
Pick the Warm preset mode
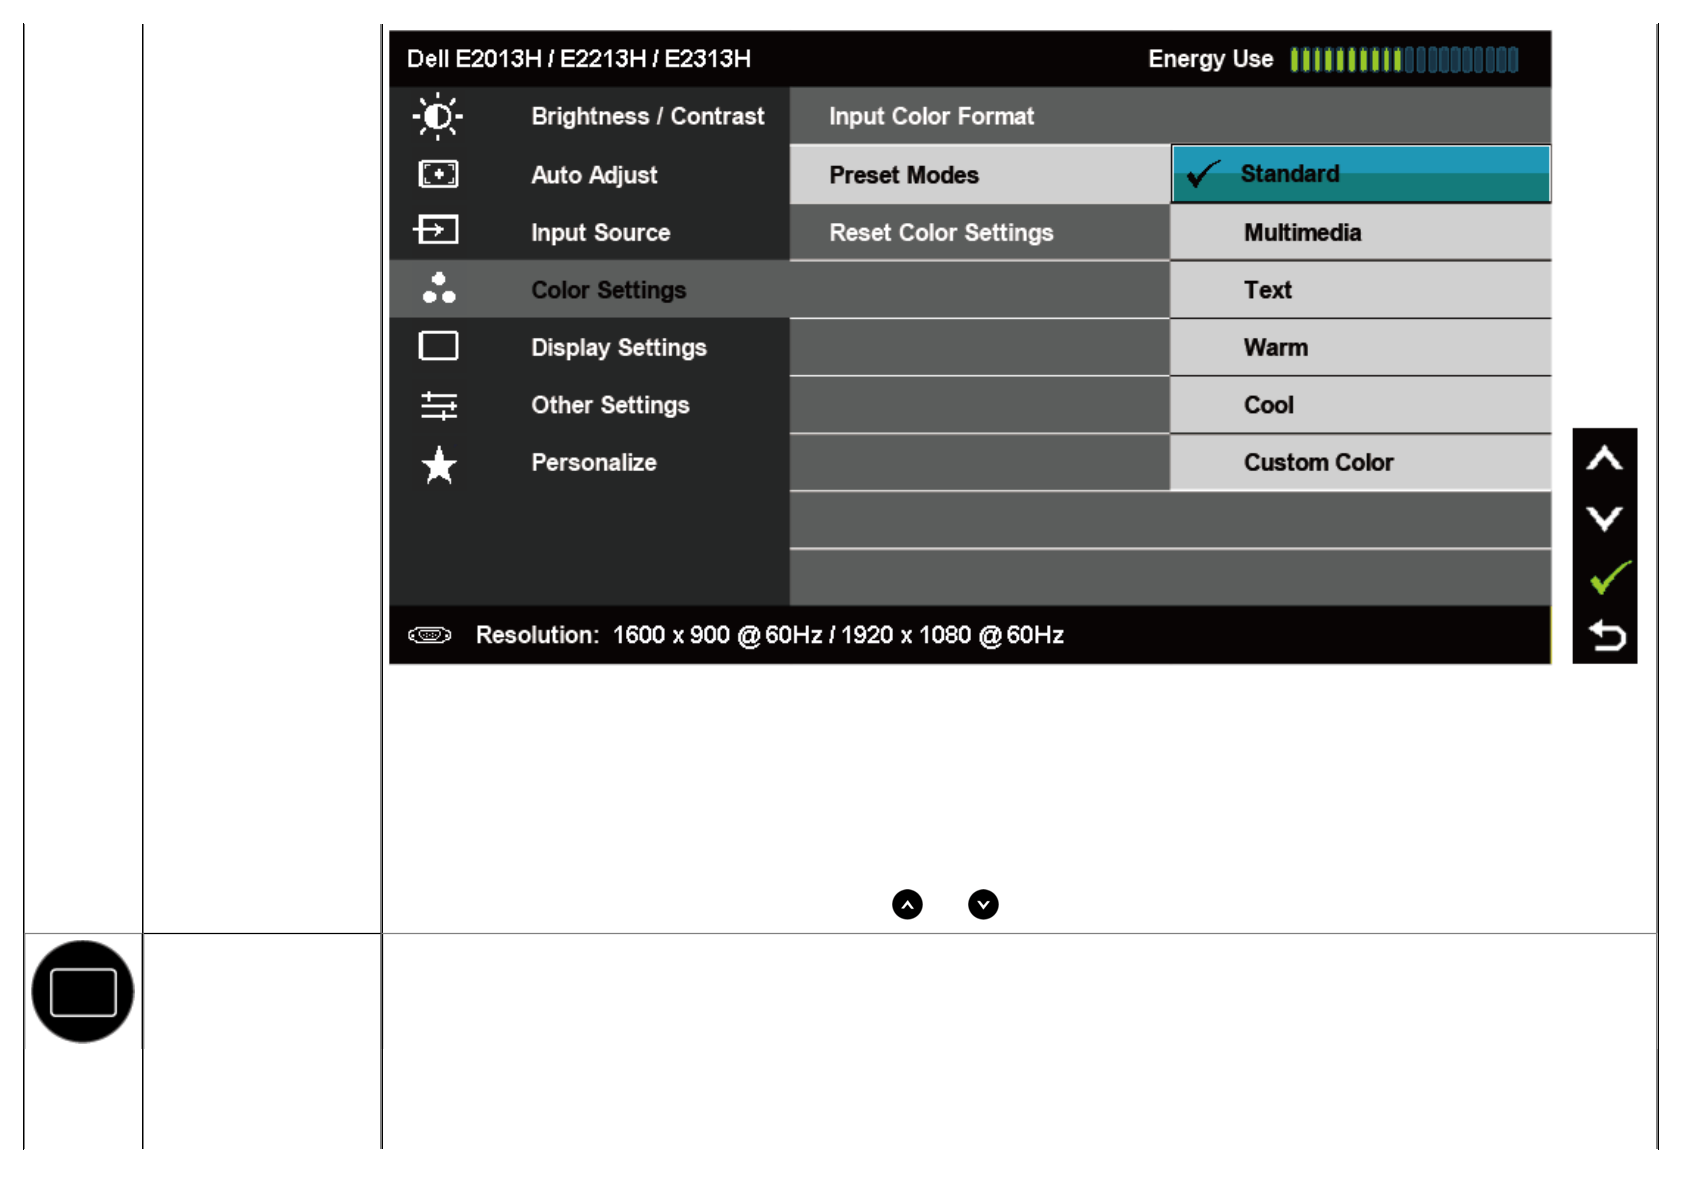tap(1361, 348)
